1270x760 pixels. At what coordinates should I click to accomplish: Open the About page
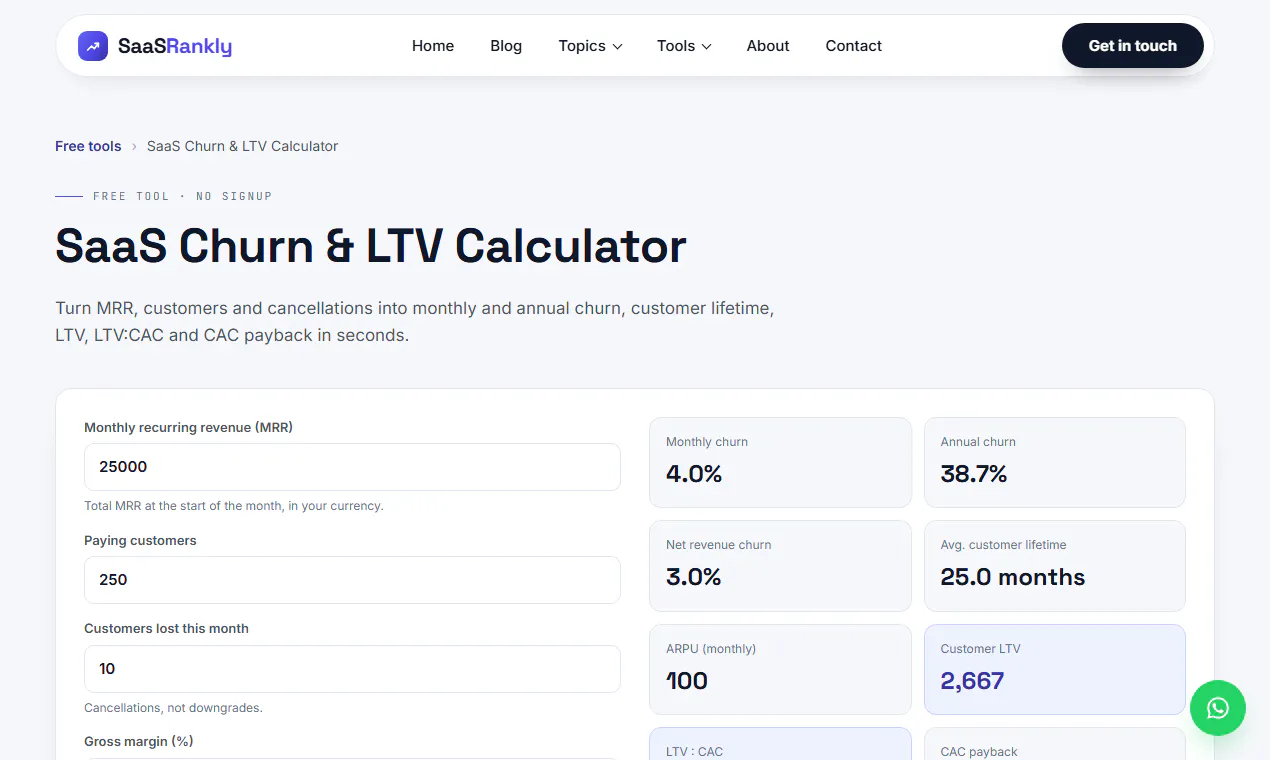click(x=768, y=46)
